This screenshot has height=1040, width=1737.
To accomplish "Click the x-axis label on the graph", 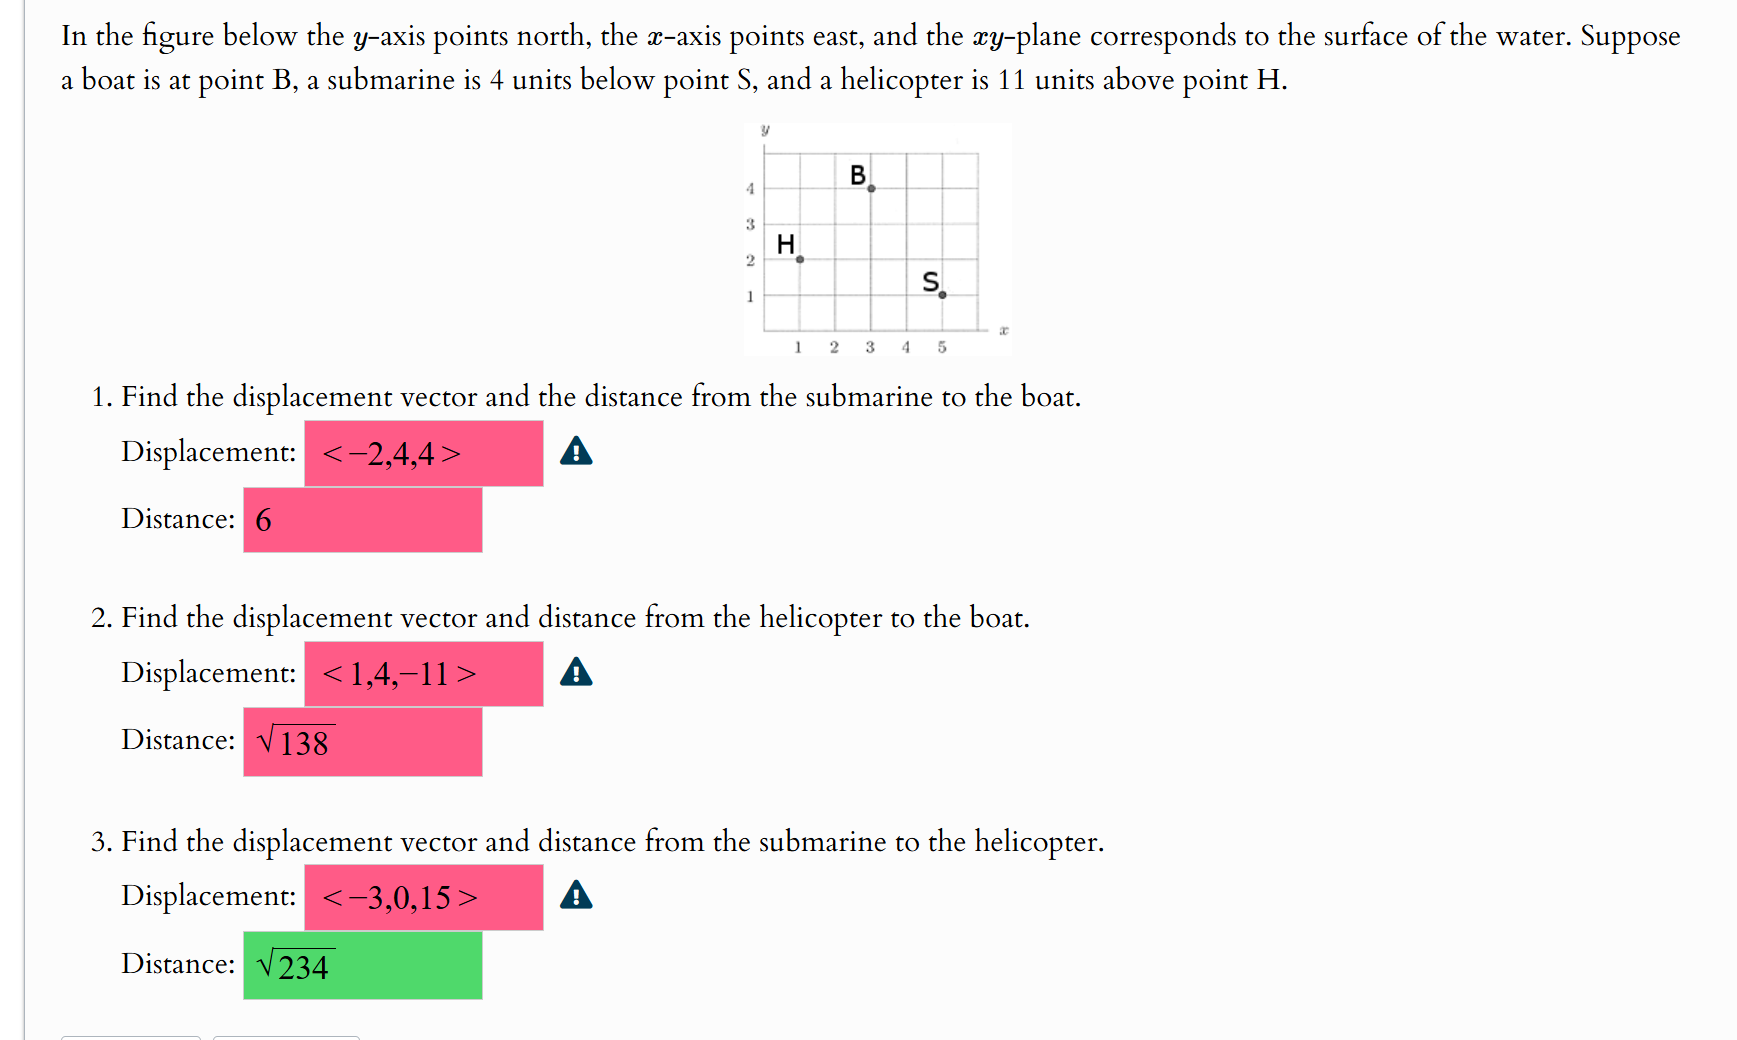I will 1003,330.
